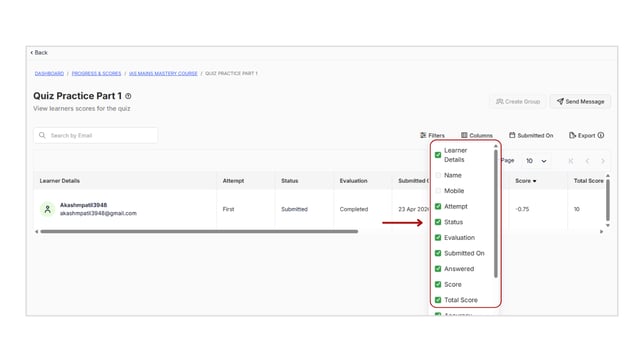Uncheck the Score column checkbox

[x=438, y=284]
